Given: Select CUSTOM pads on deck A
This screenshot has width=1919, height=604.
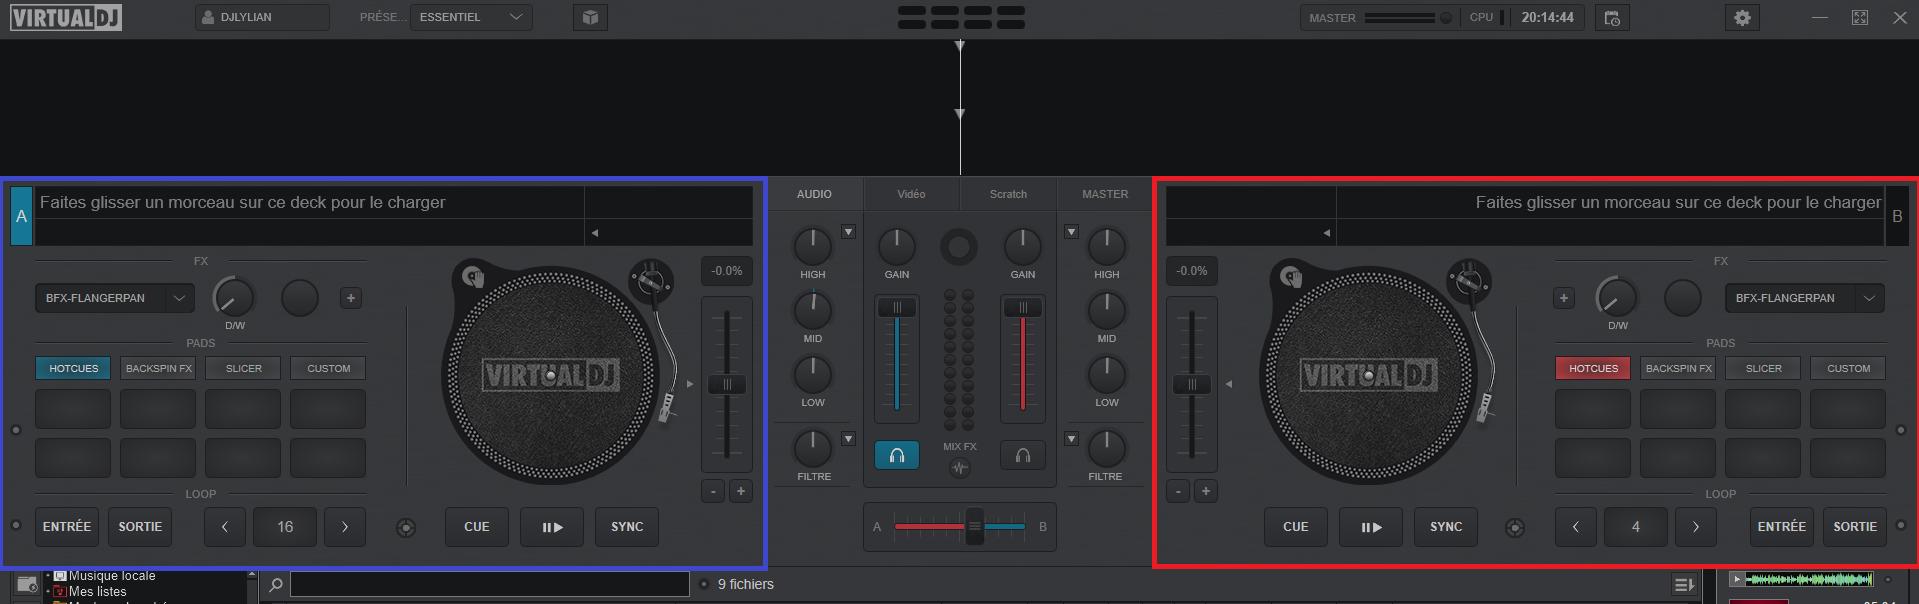Looking at the screenshot, I should pyautogui.click(x=328, y=368).
